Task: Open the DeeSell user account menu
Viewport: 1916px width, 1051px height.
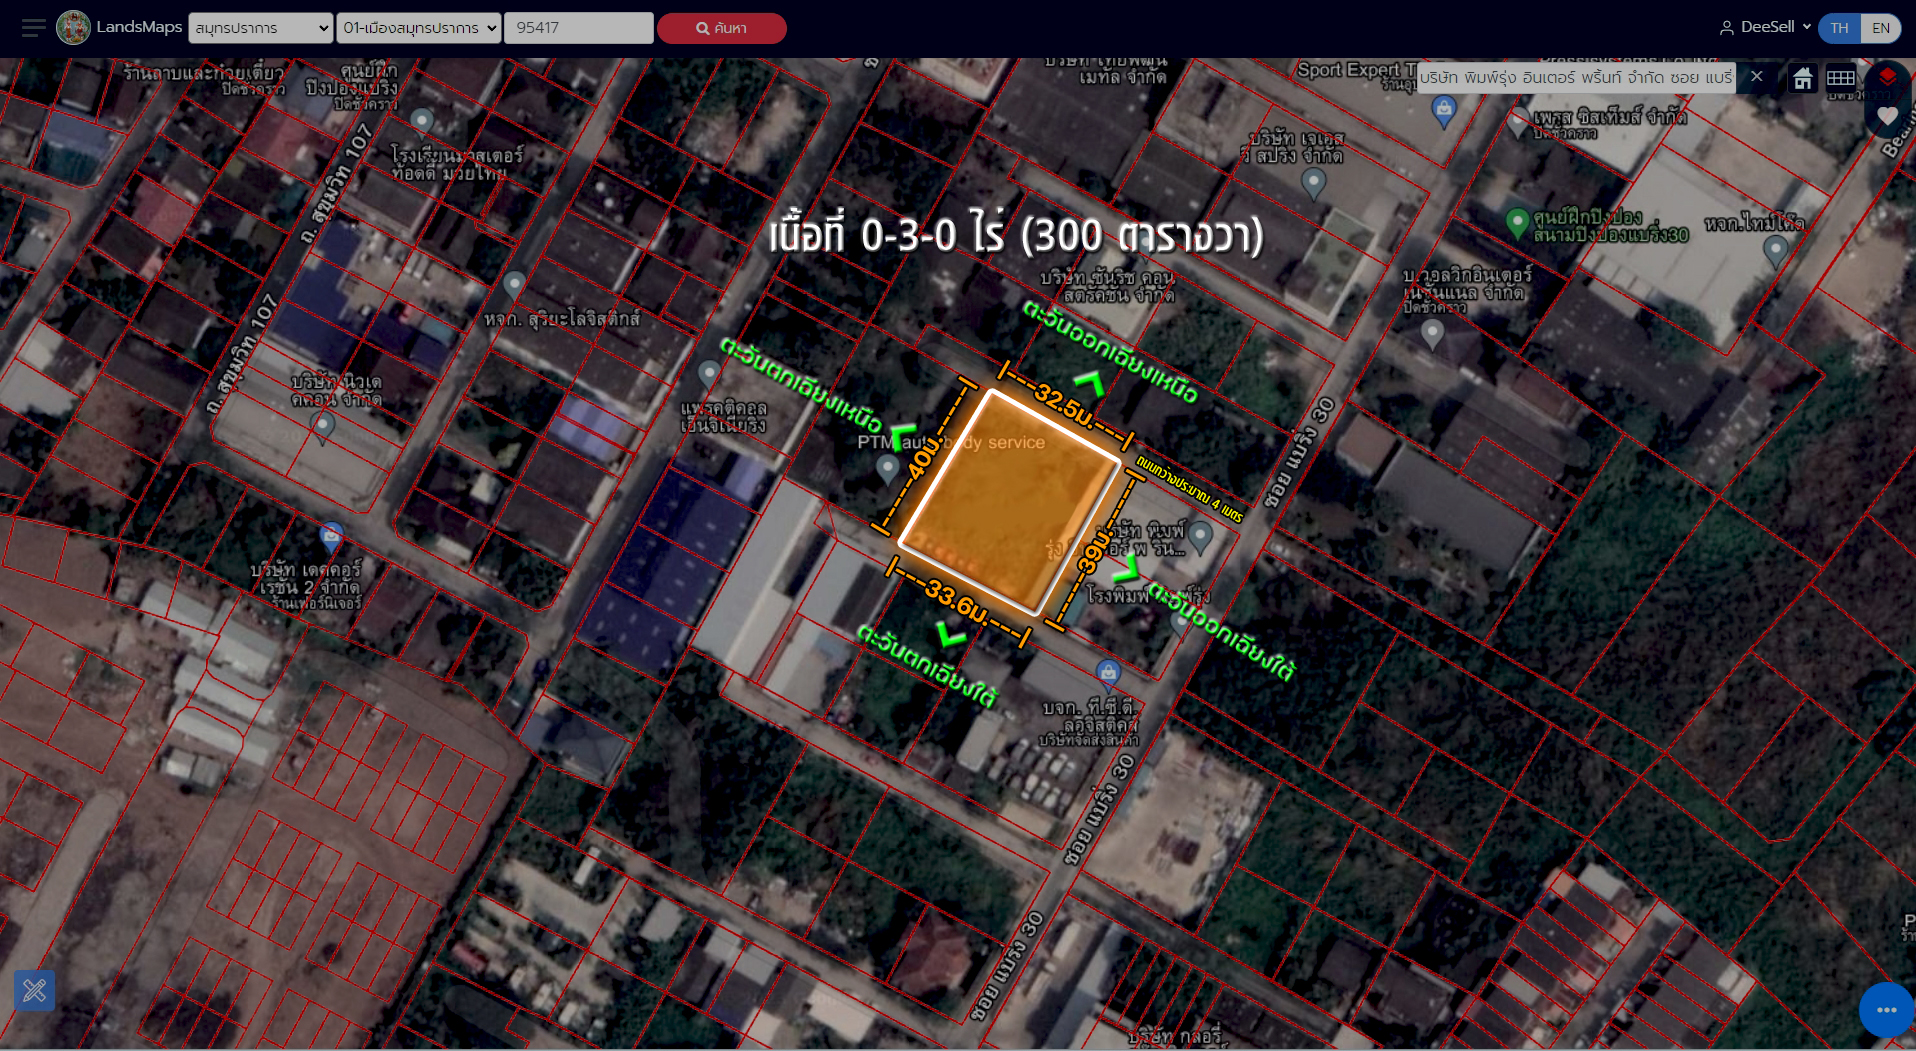Action: pos(1765,27)
